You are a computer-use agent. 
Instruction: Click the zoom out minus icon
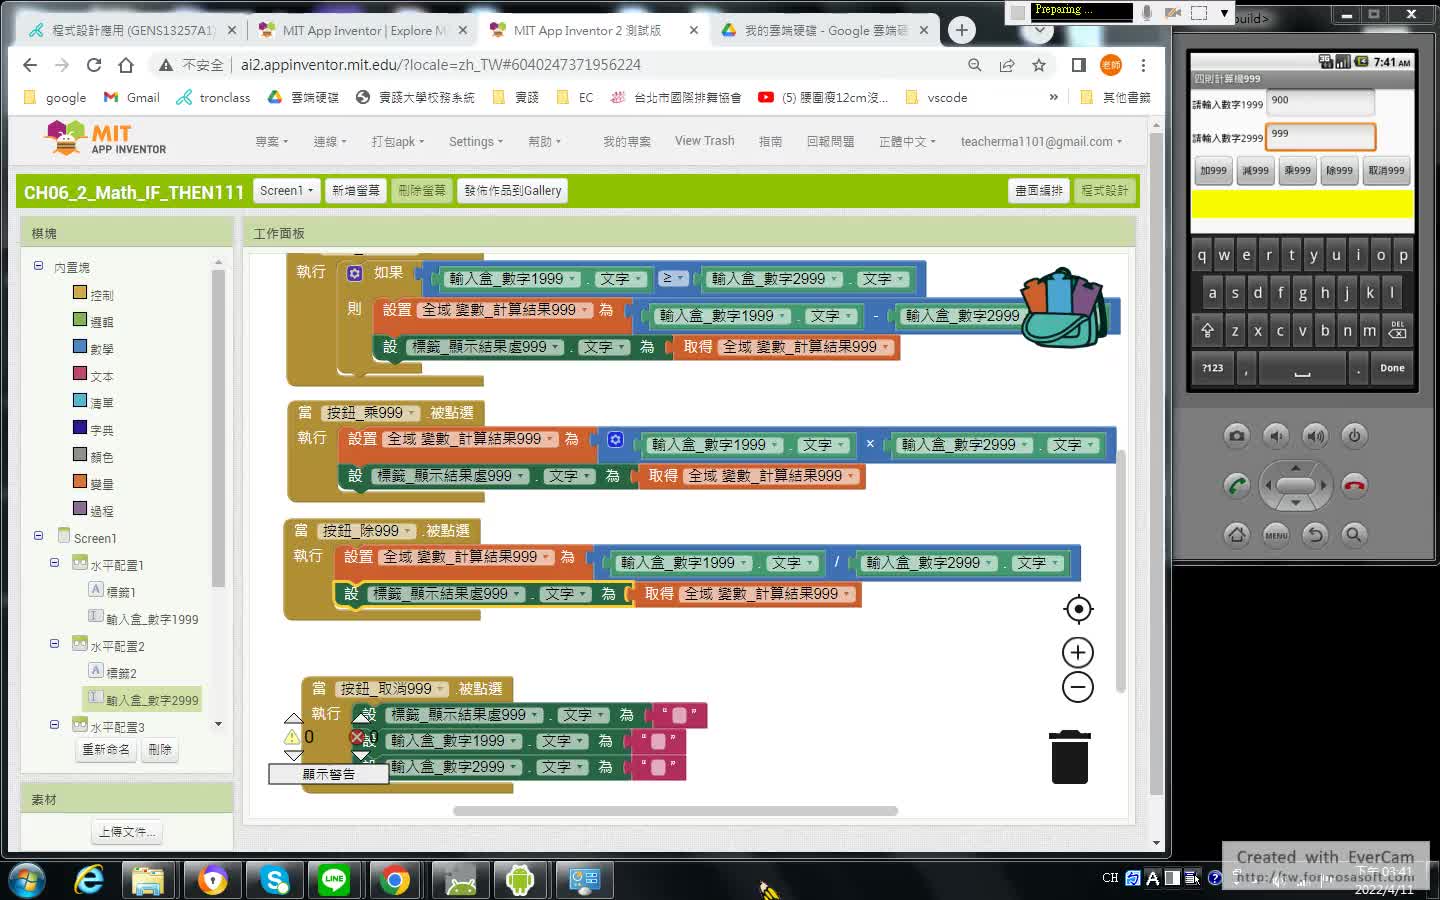(1077, 687)
